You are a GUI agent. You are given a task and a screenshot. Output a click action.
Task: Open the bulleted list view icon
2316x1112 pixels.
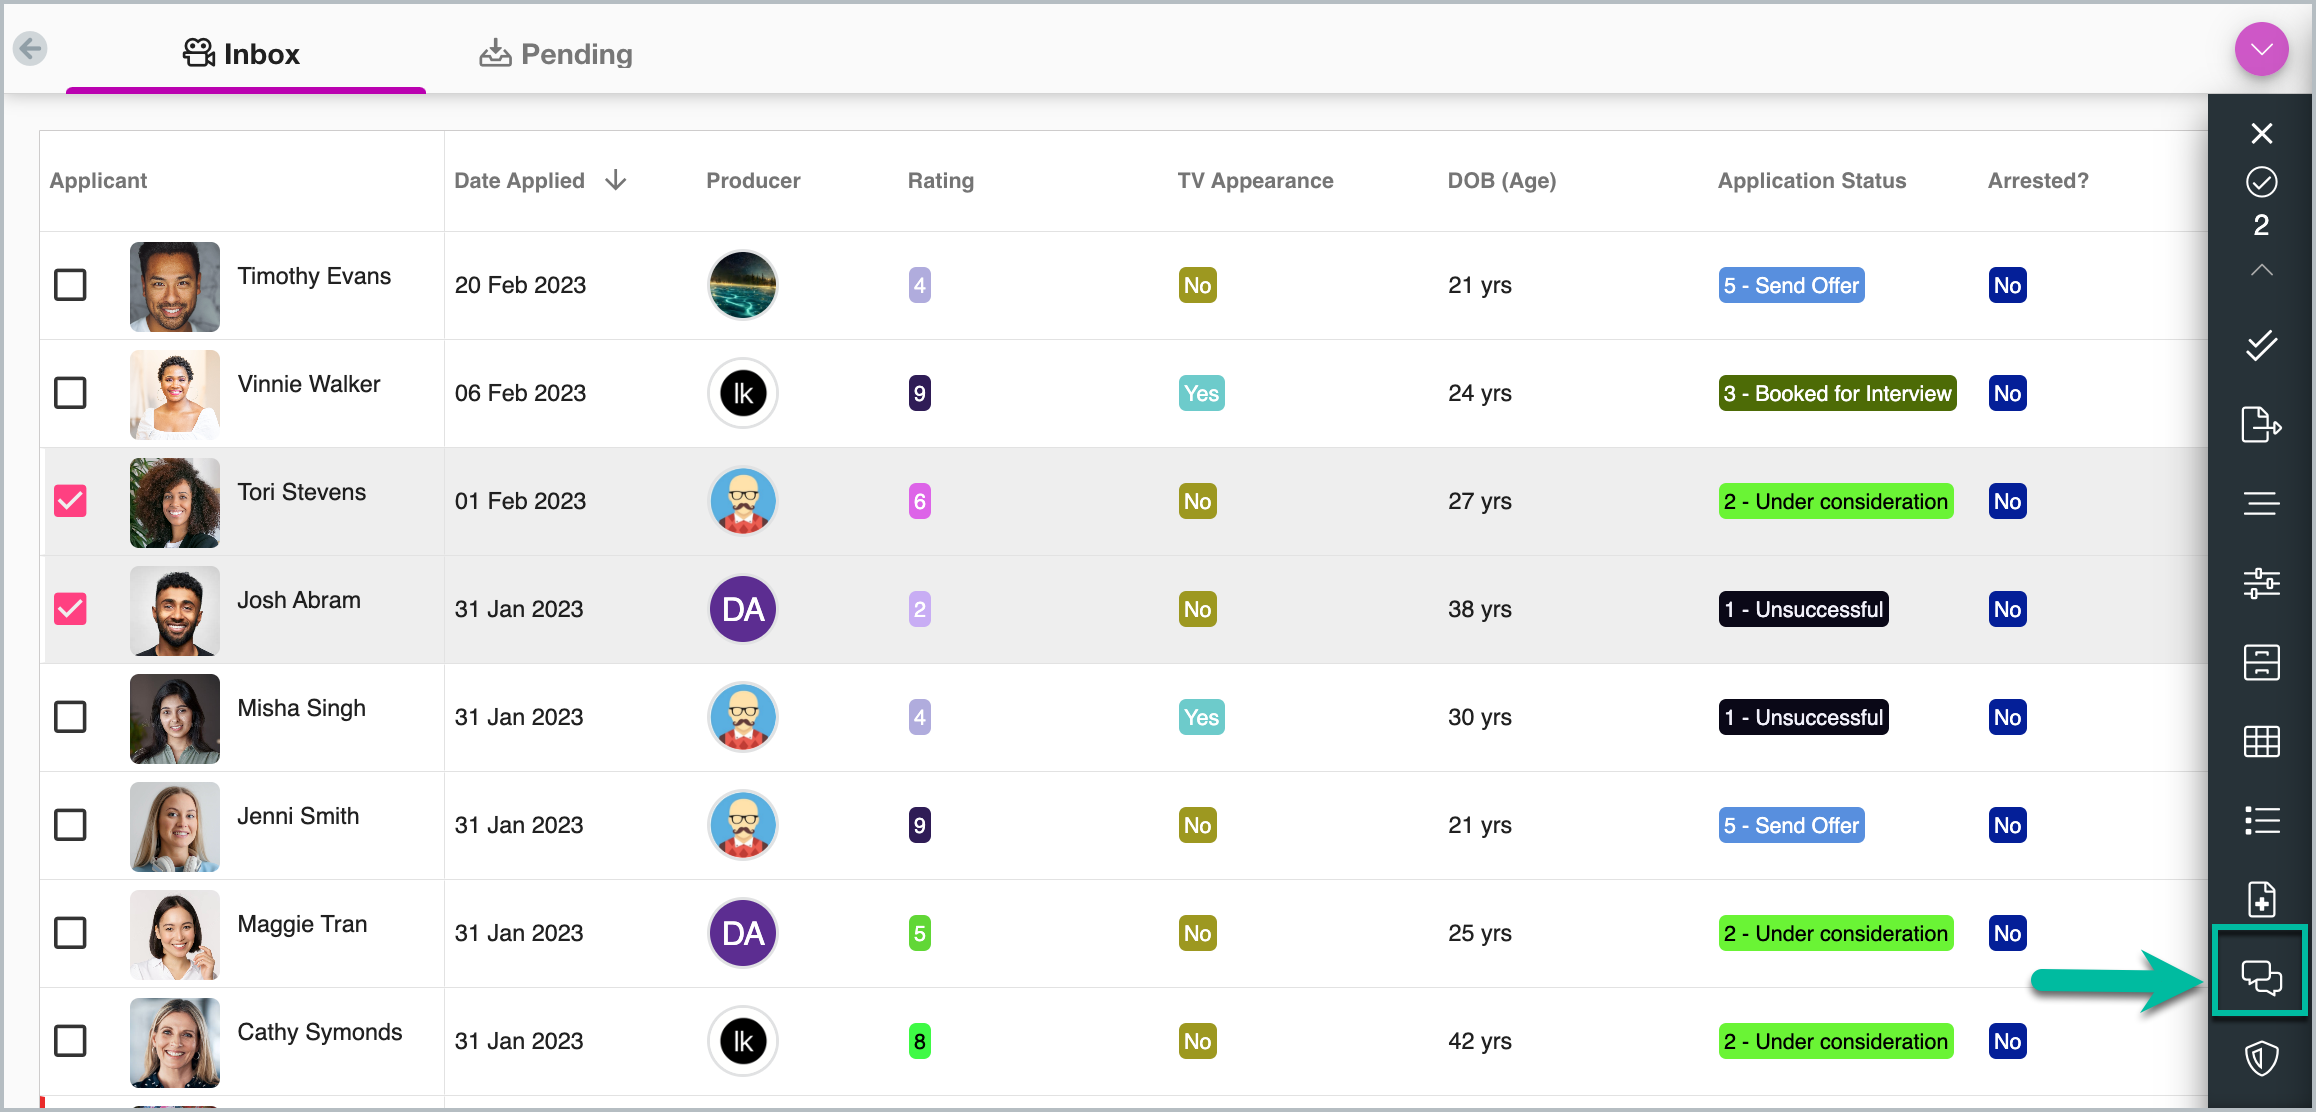click(x=2261, y=821)
